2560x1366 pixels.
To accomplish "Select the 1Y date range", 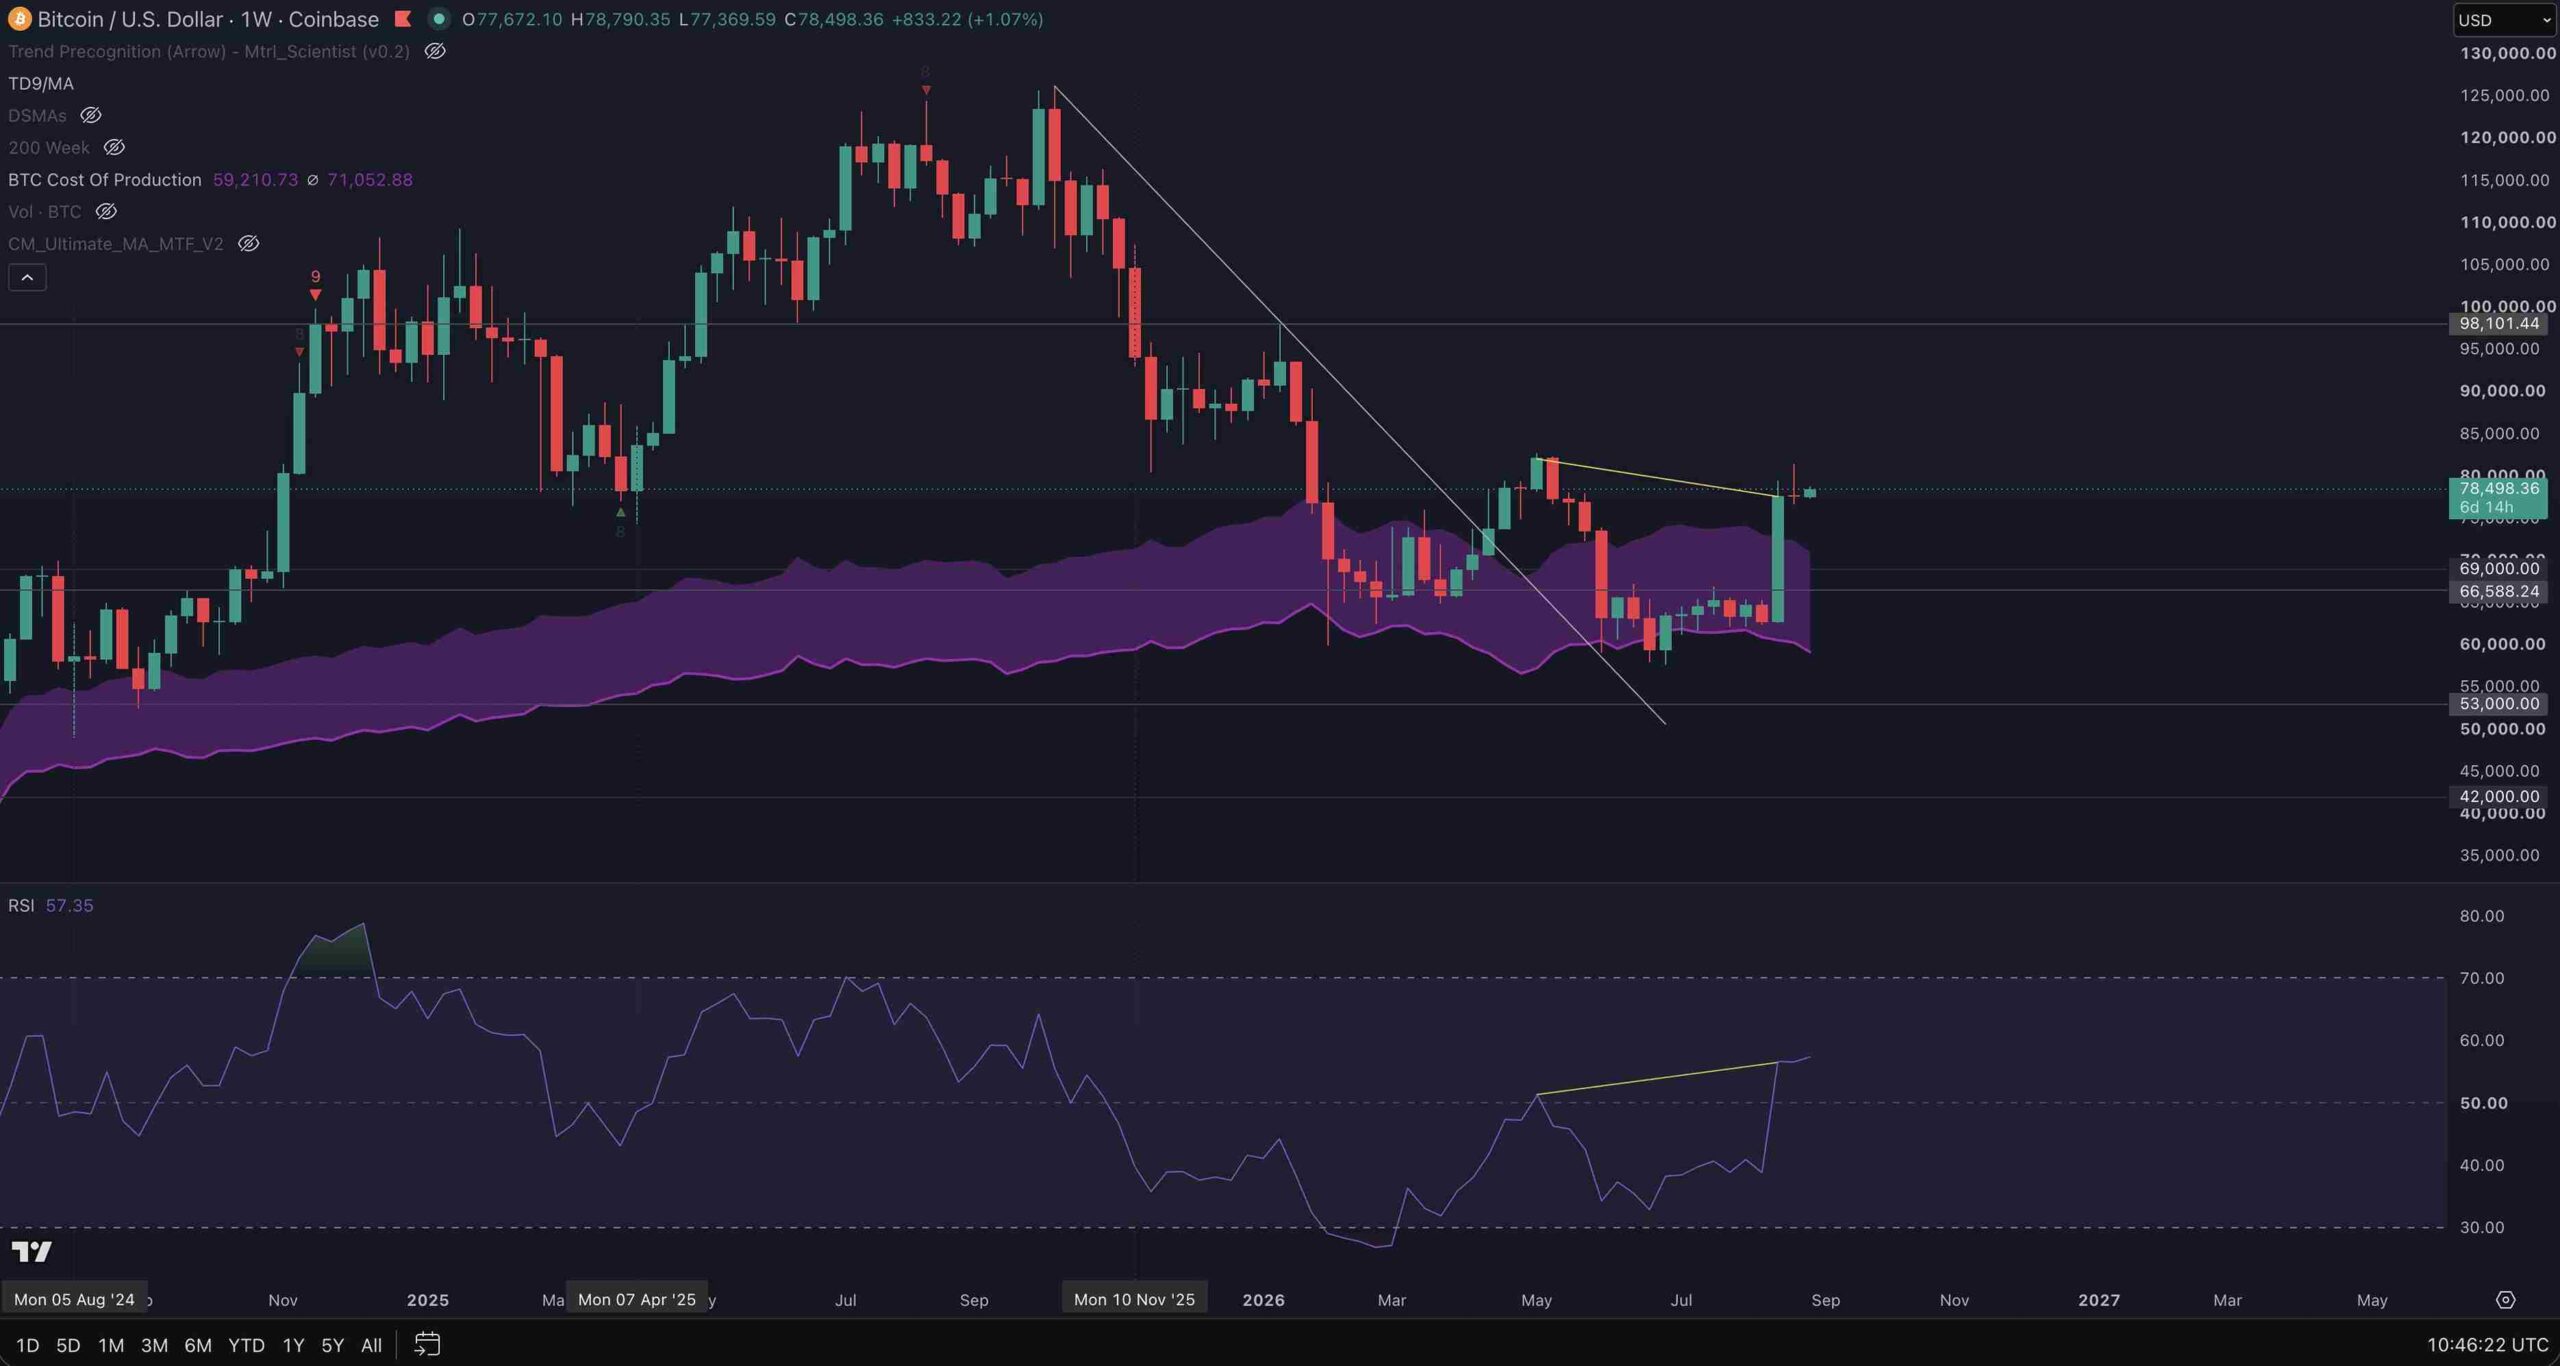I will coord(293,1345).
